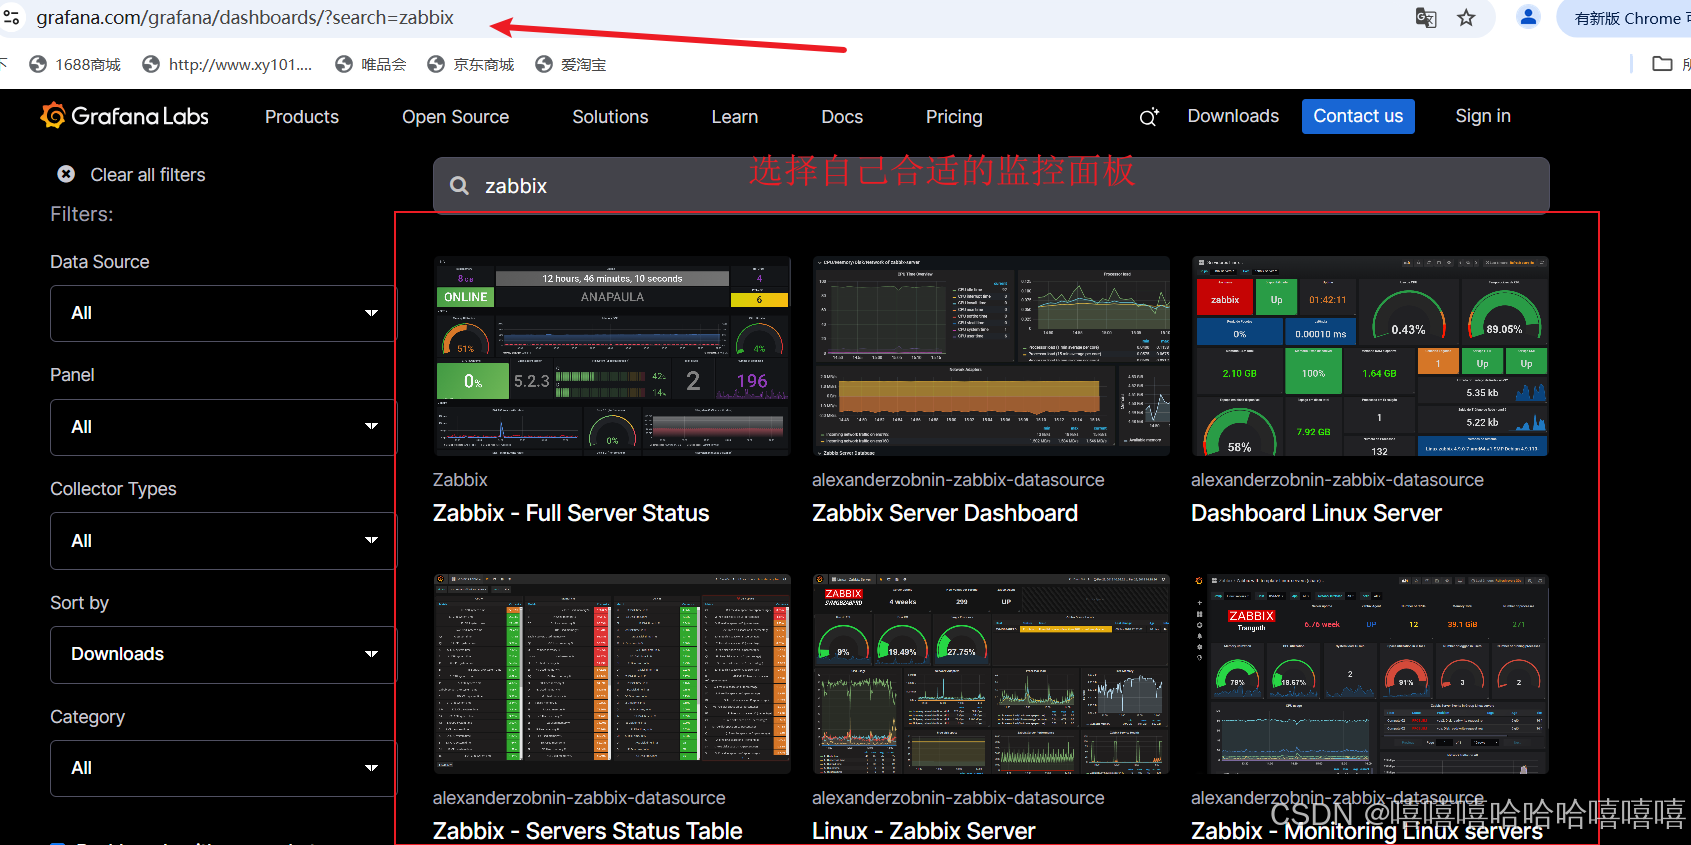Open Zabbix Server Dashboard thumbnail
Image resolution: width=1691 pixels, height=845 pixels.
(x=991, y=356)
